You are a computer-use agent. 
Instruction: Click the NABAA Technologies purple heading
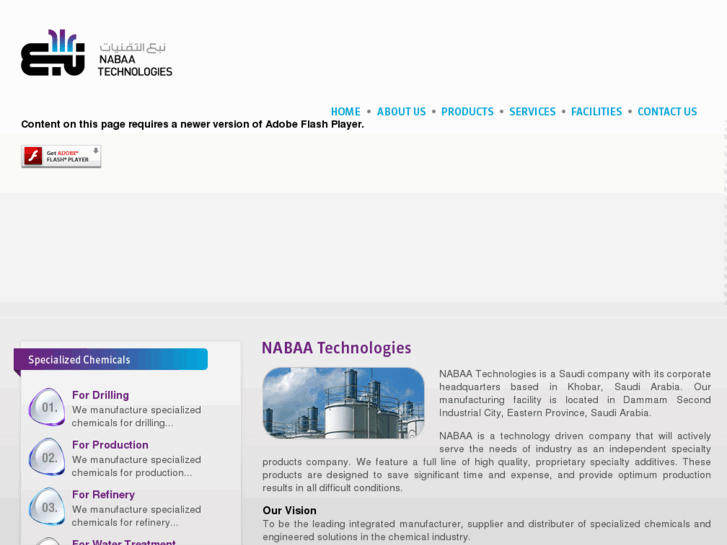[336, 348]
